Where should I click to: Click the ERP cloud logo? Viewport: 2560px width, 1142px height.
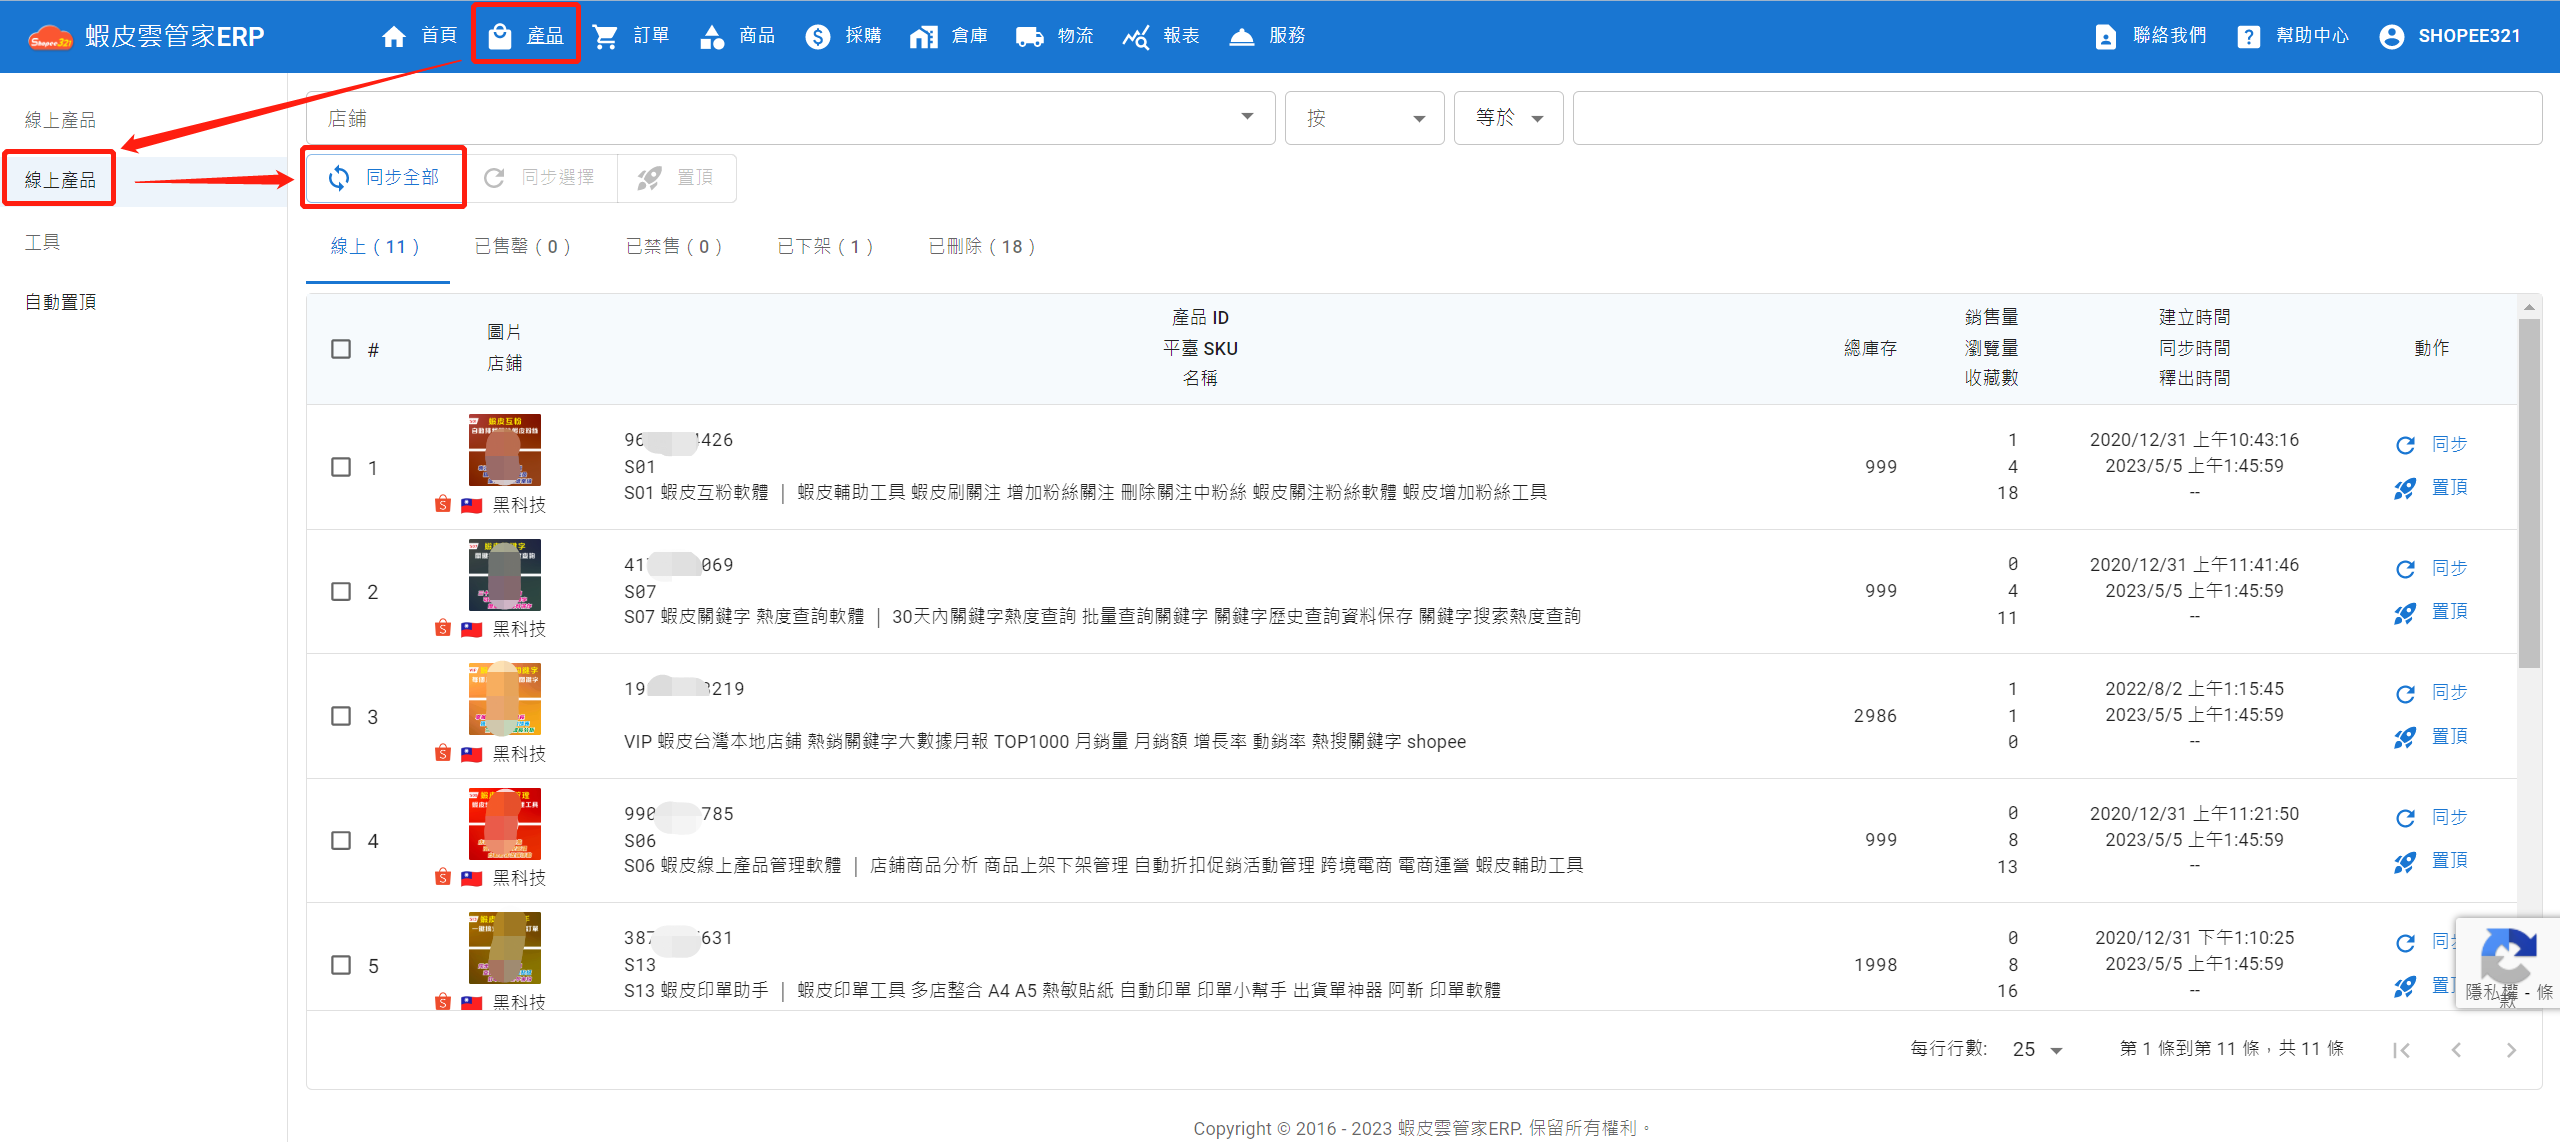[x=50, y=38]
